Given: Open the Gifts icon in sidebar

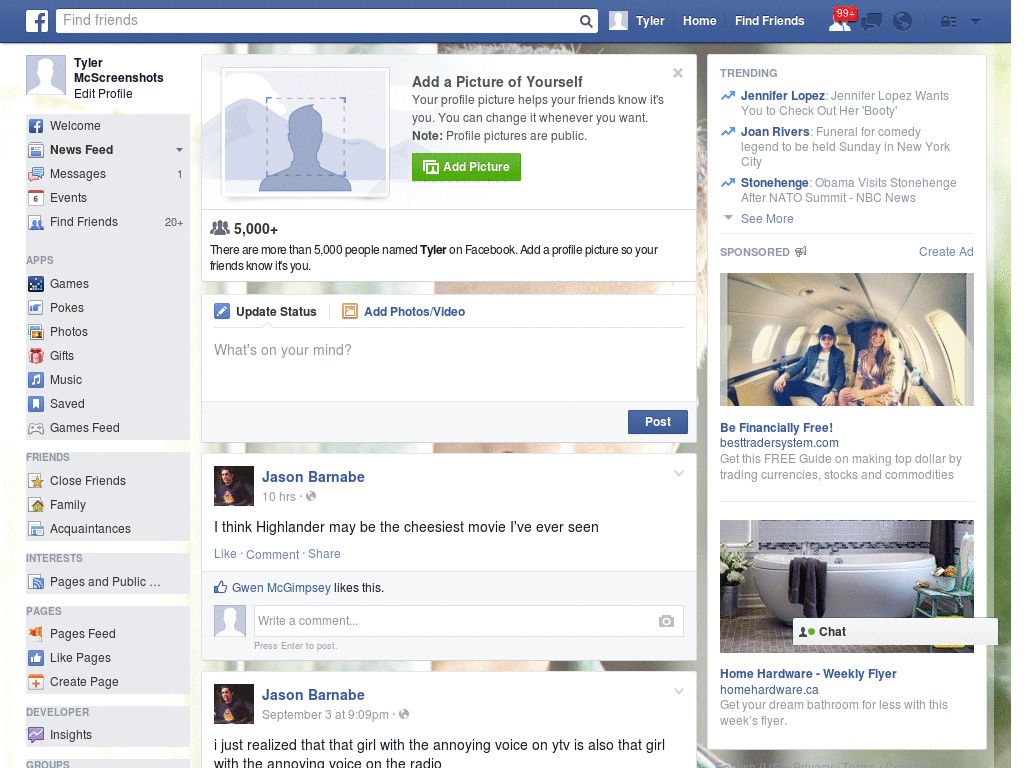Looking at the screenshot, I should (36, 356).
